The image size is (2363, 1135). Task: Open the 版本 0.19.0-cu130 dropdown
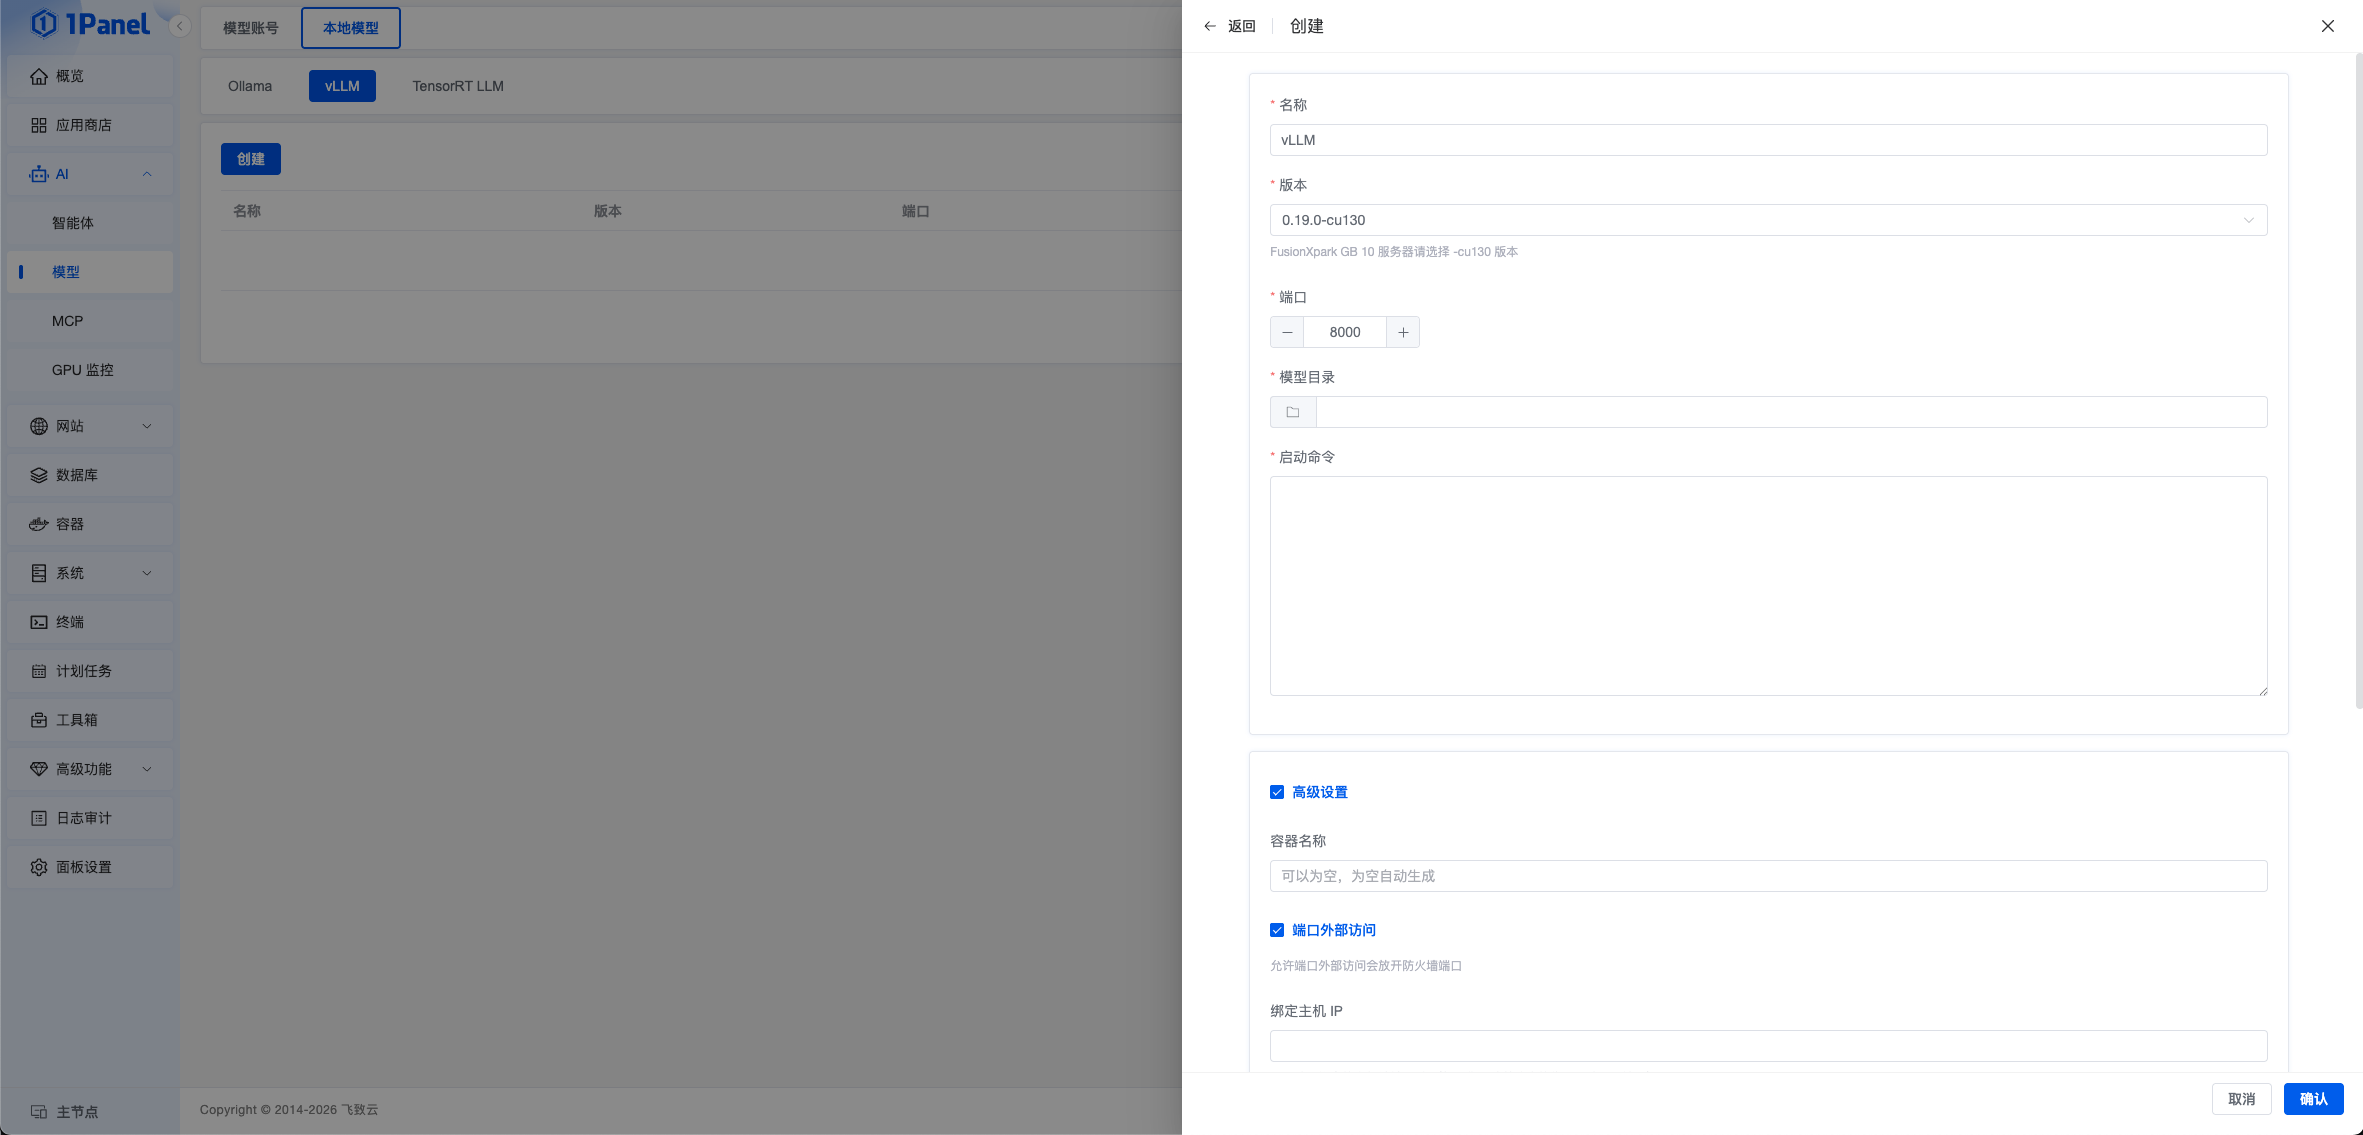[x=1767, y=220]
